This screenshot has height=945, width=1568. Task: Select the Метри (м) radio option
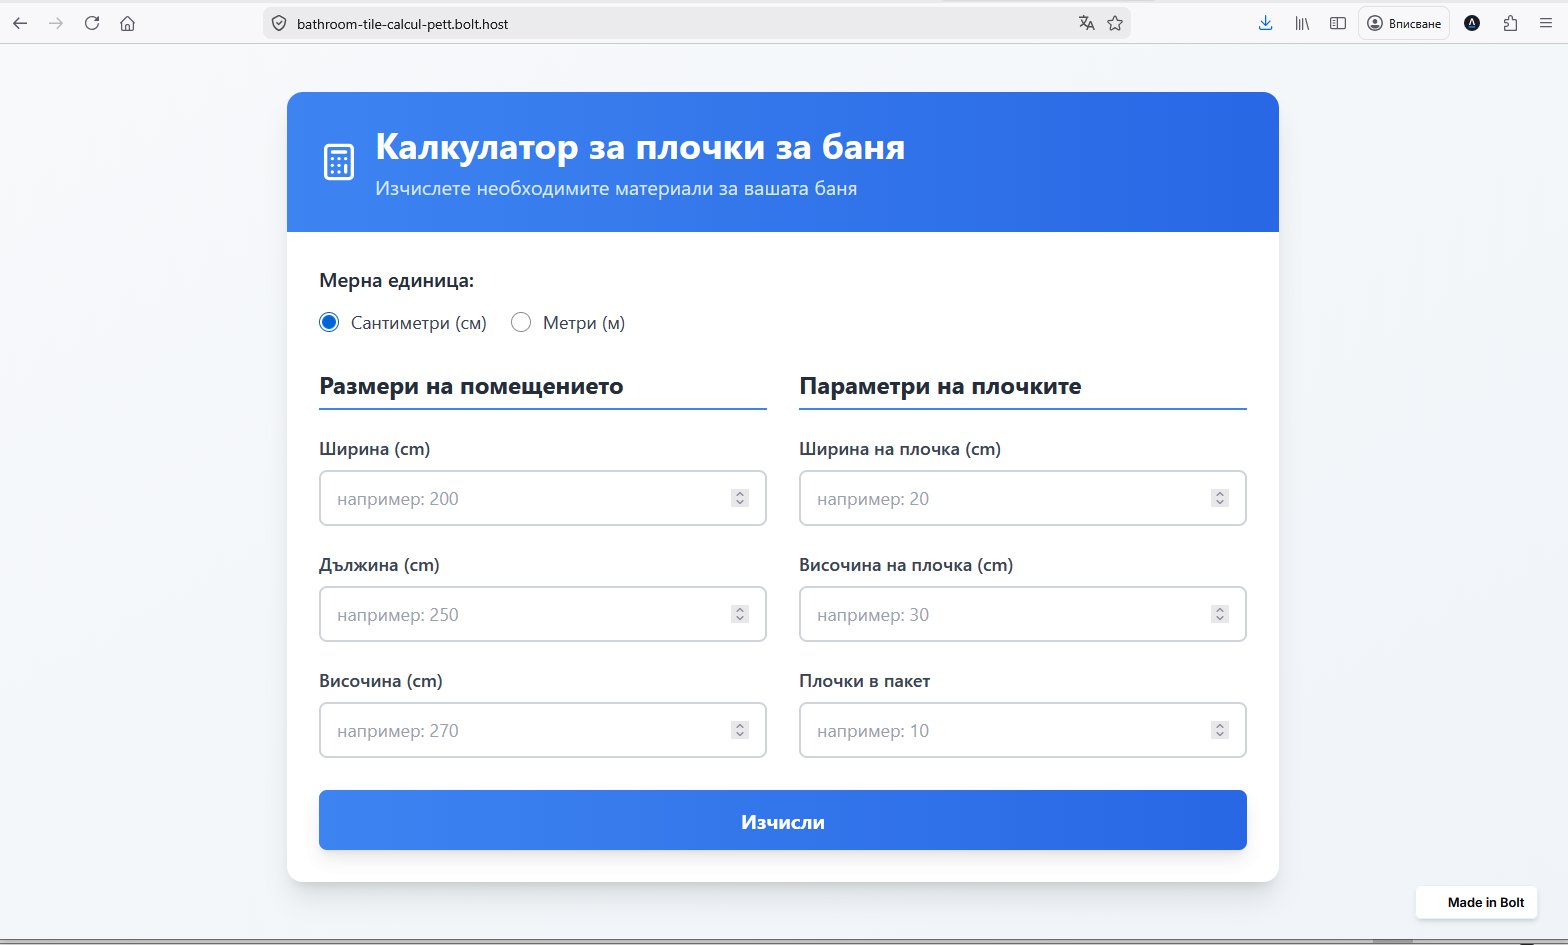(x=521, y=322)
